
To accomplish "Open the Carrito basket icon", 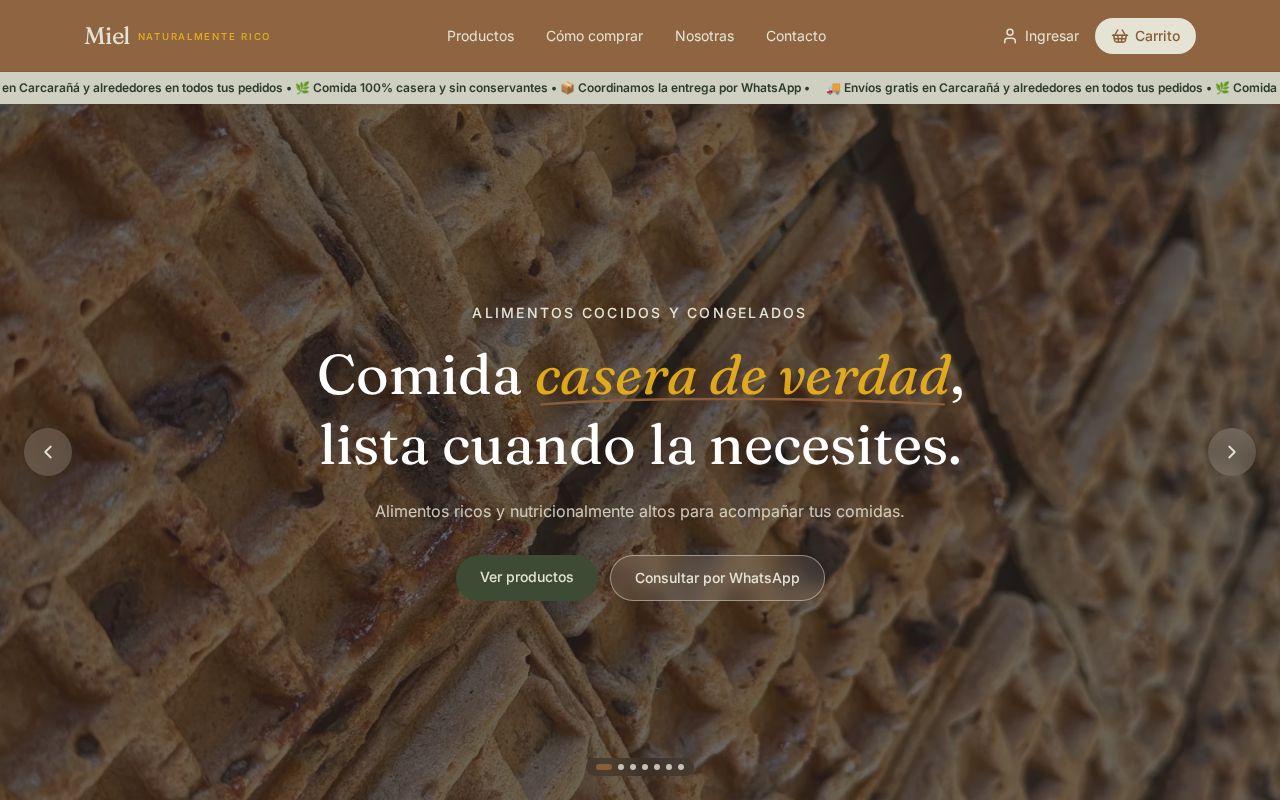I will click(x=1120, y=36).
